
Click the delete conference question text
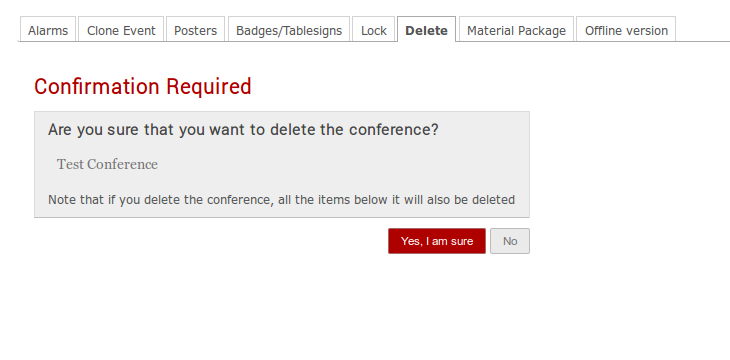point(243,129)
